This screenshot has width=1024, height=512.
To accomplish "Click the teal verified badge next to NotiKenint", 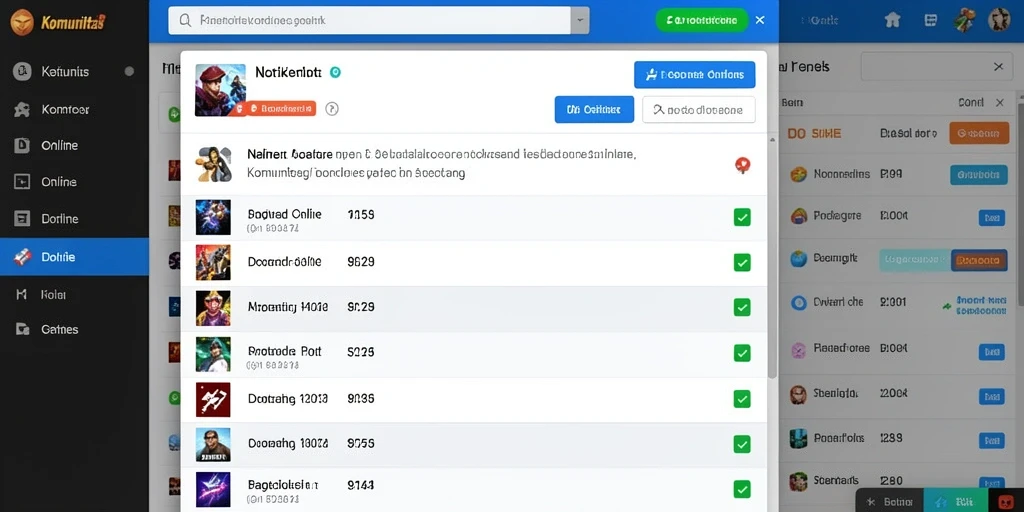I will tap(335, 72).
